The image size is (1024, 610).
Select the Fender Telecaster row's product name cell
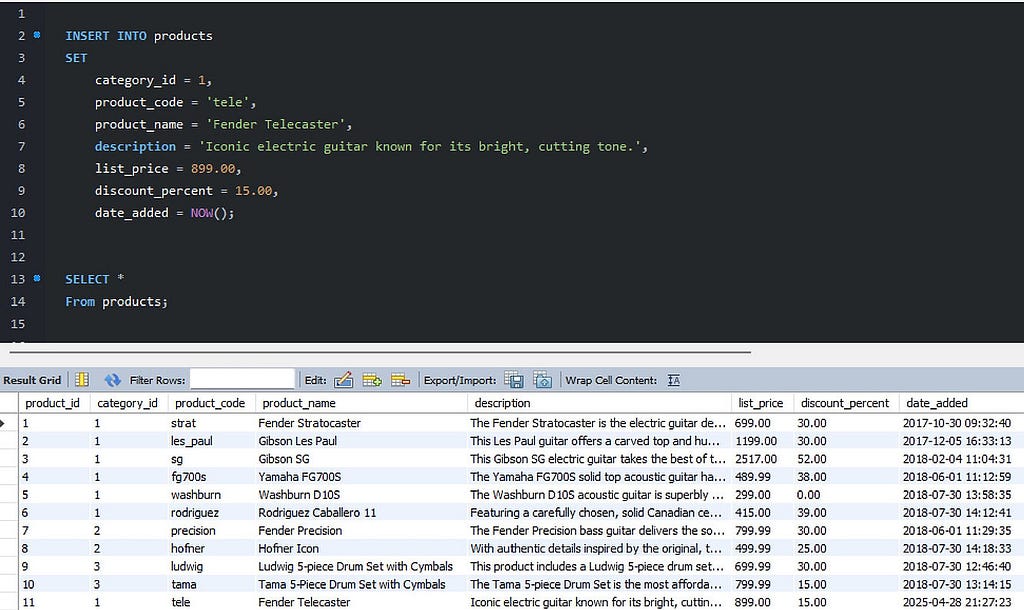[304, 602]
